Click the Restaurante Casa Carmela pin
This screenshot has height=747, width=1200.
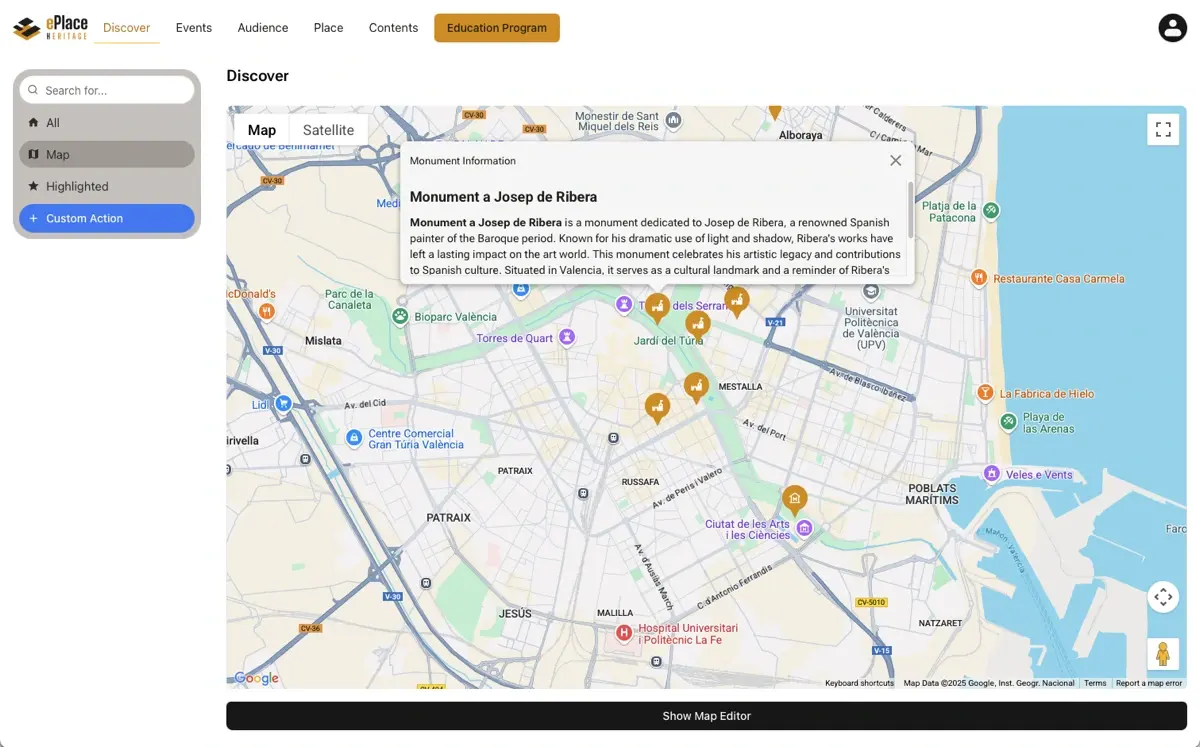tap(979, 278)
